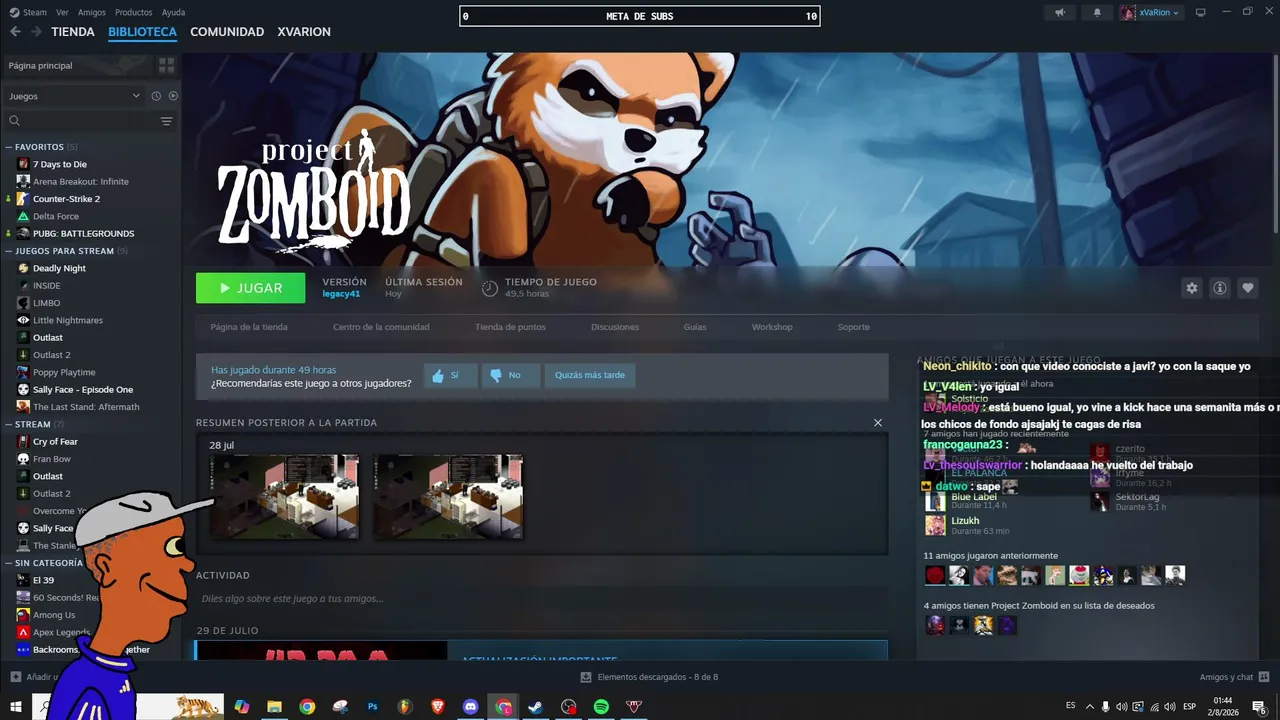Open the XVARION profile tab

(304, 32)
